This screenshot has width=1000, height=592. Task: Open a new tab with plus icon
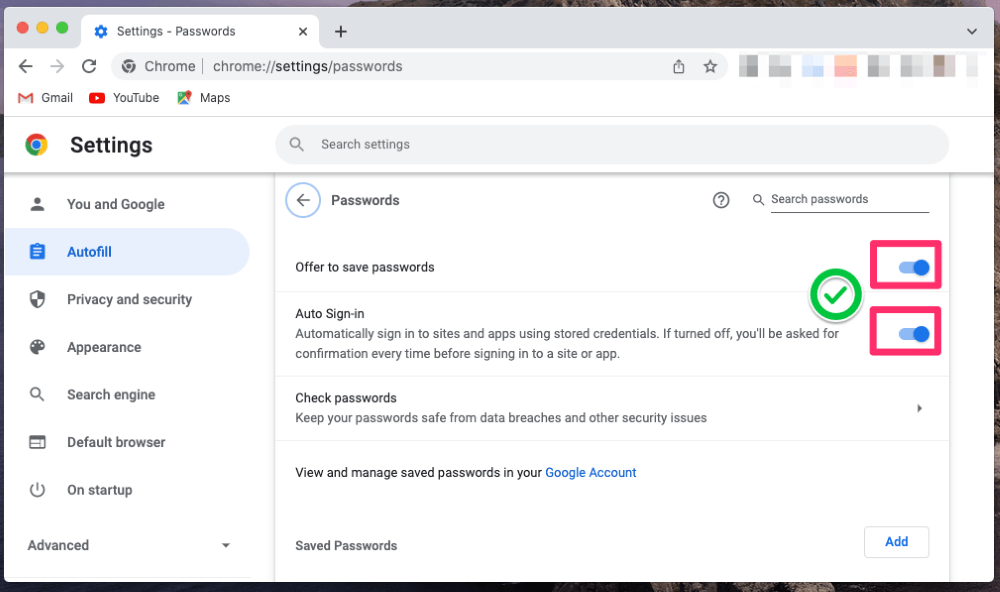click(x=341, y=31)
